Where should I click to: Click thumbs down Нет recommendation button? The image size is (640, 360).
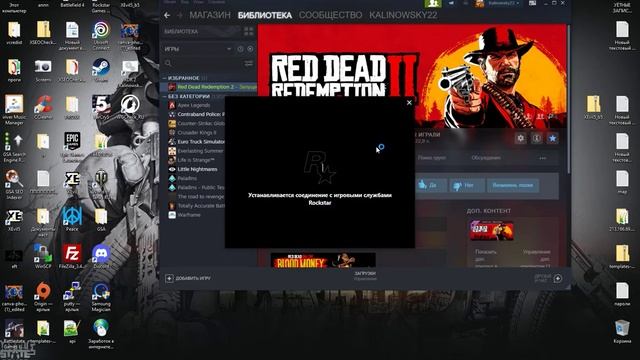click(466, 185)
